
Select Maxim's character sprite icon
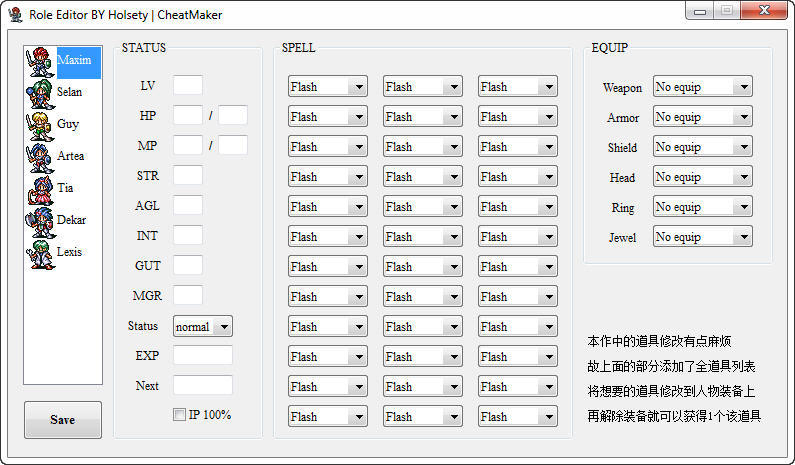click(41, 62)
